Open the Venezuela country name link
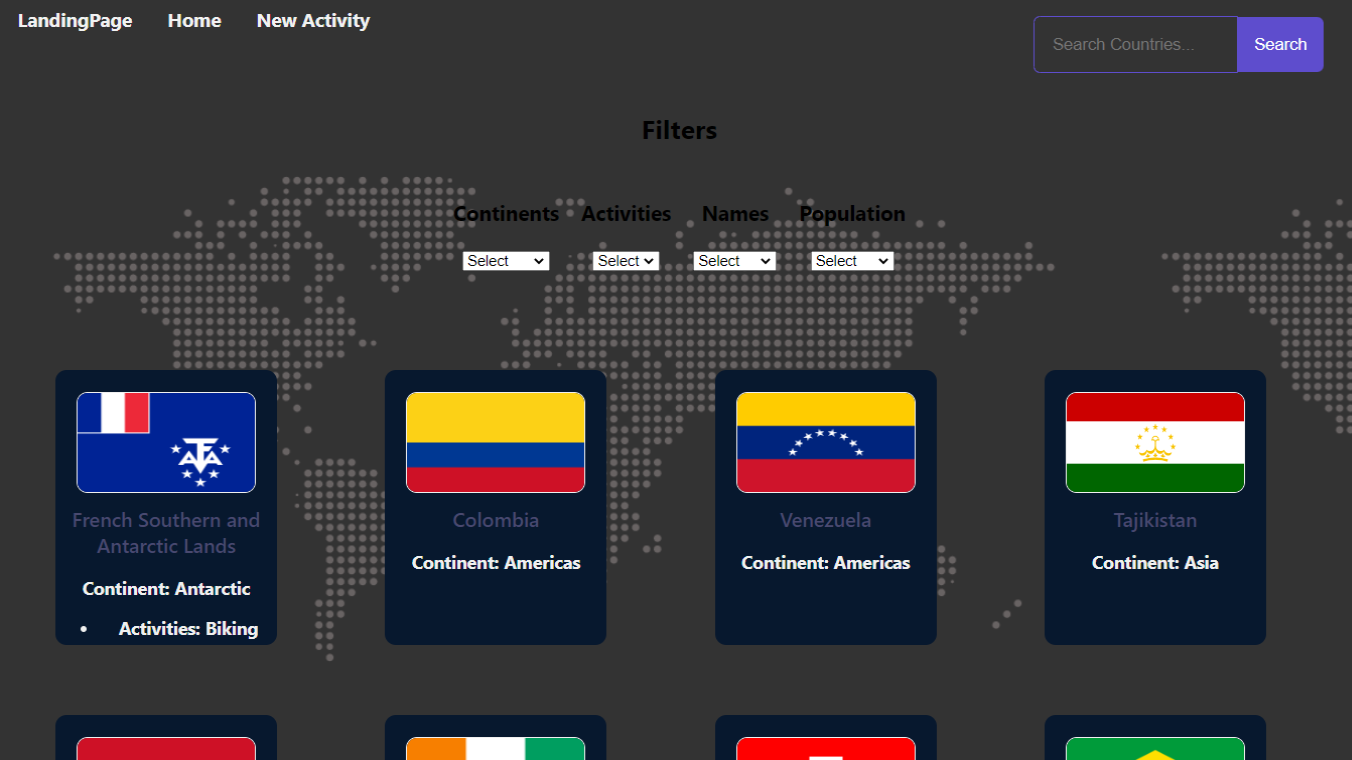 point(826,520)
